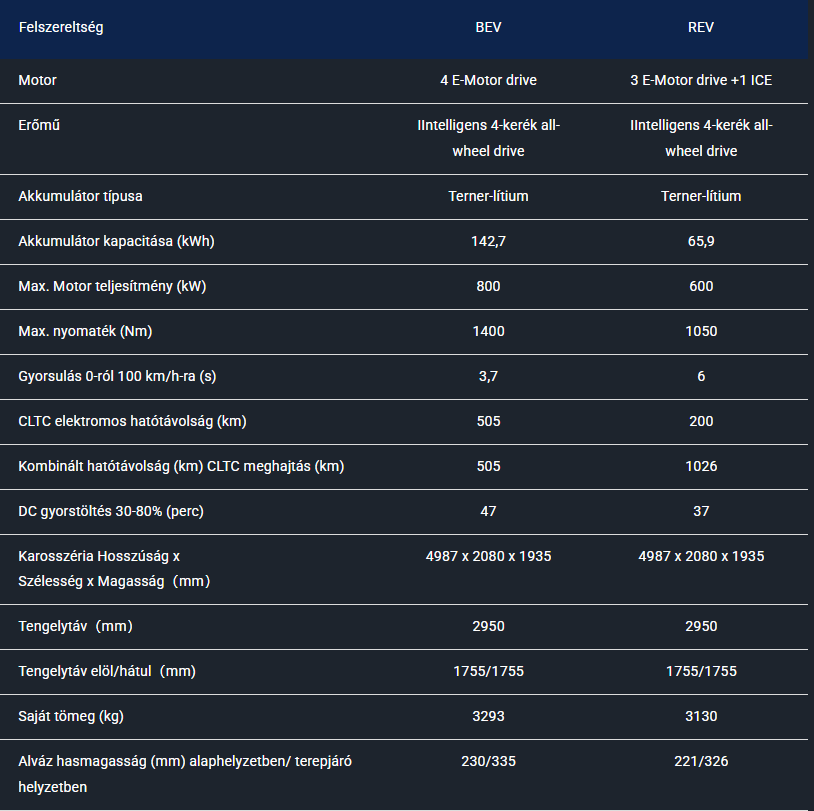Select the "Akkumulátor kapacitása (kWh)" label
Viewport: 814px width, 811px height.
click(x=116, y=241)
